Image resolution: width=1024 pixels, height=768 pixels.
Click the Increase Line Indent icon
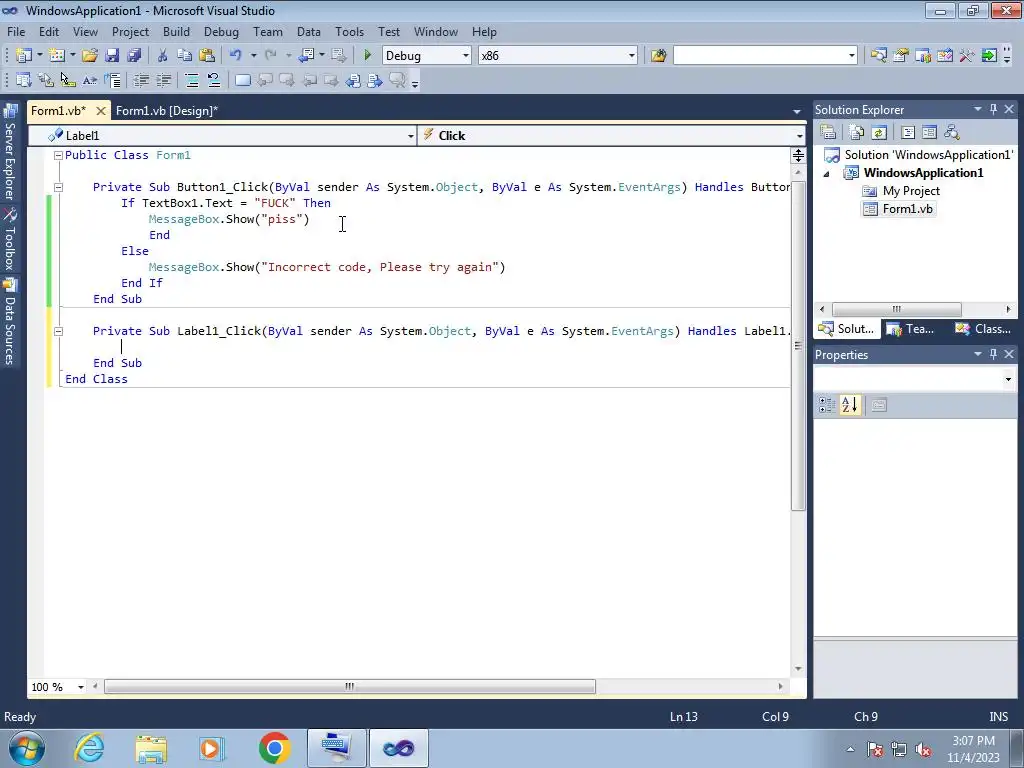coord(163,80)
